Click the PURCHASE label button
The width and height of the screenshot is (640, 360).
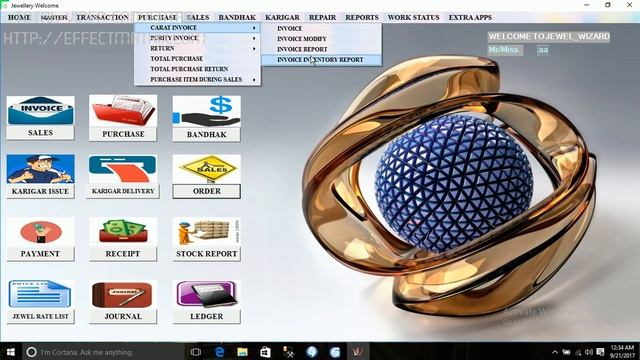pos(123,134)
